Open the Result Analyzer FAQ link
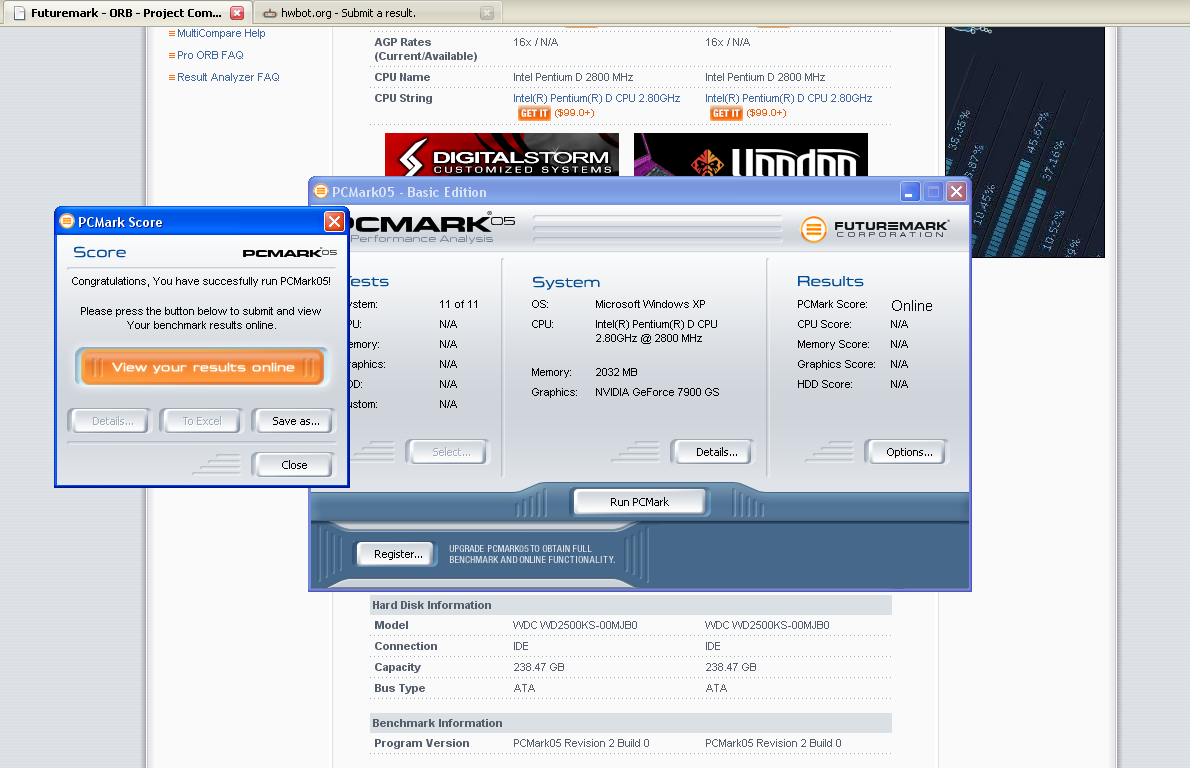Image resolution: width=1190 pixels, height=768 pixels. tap(228, 77)
